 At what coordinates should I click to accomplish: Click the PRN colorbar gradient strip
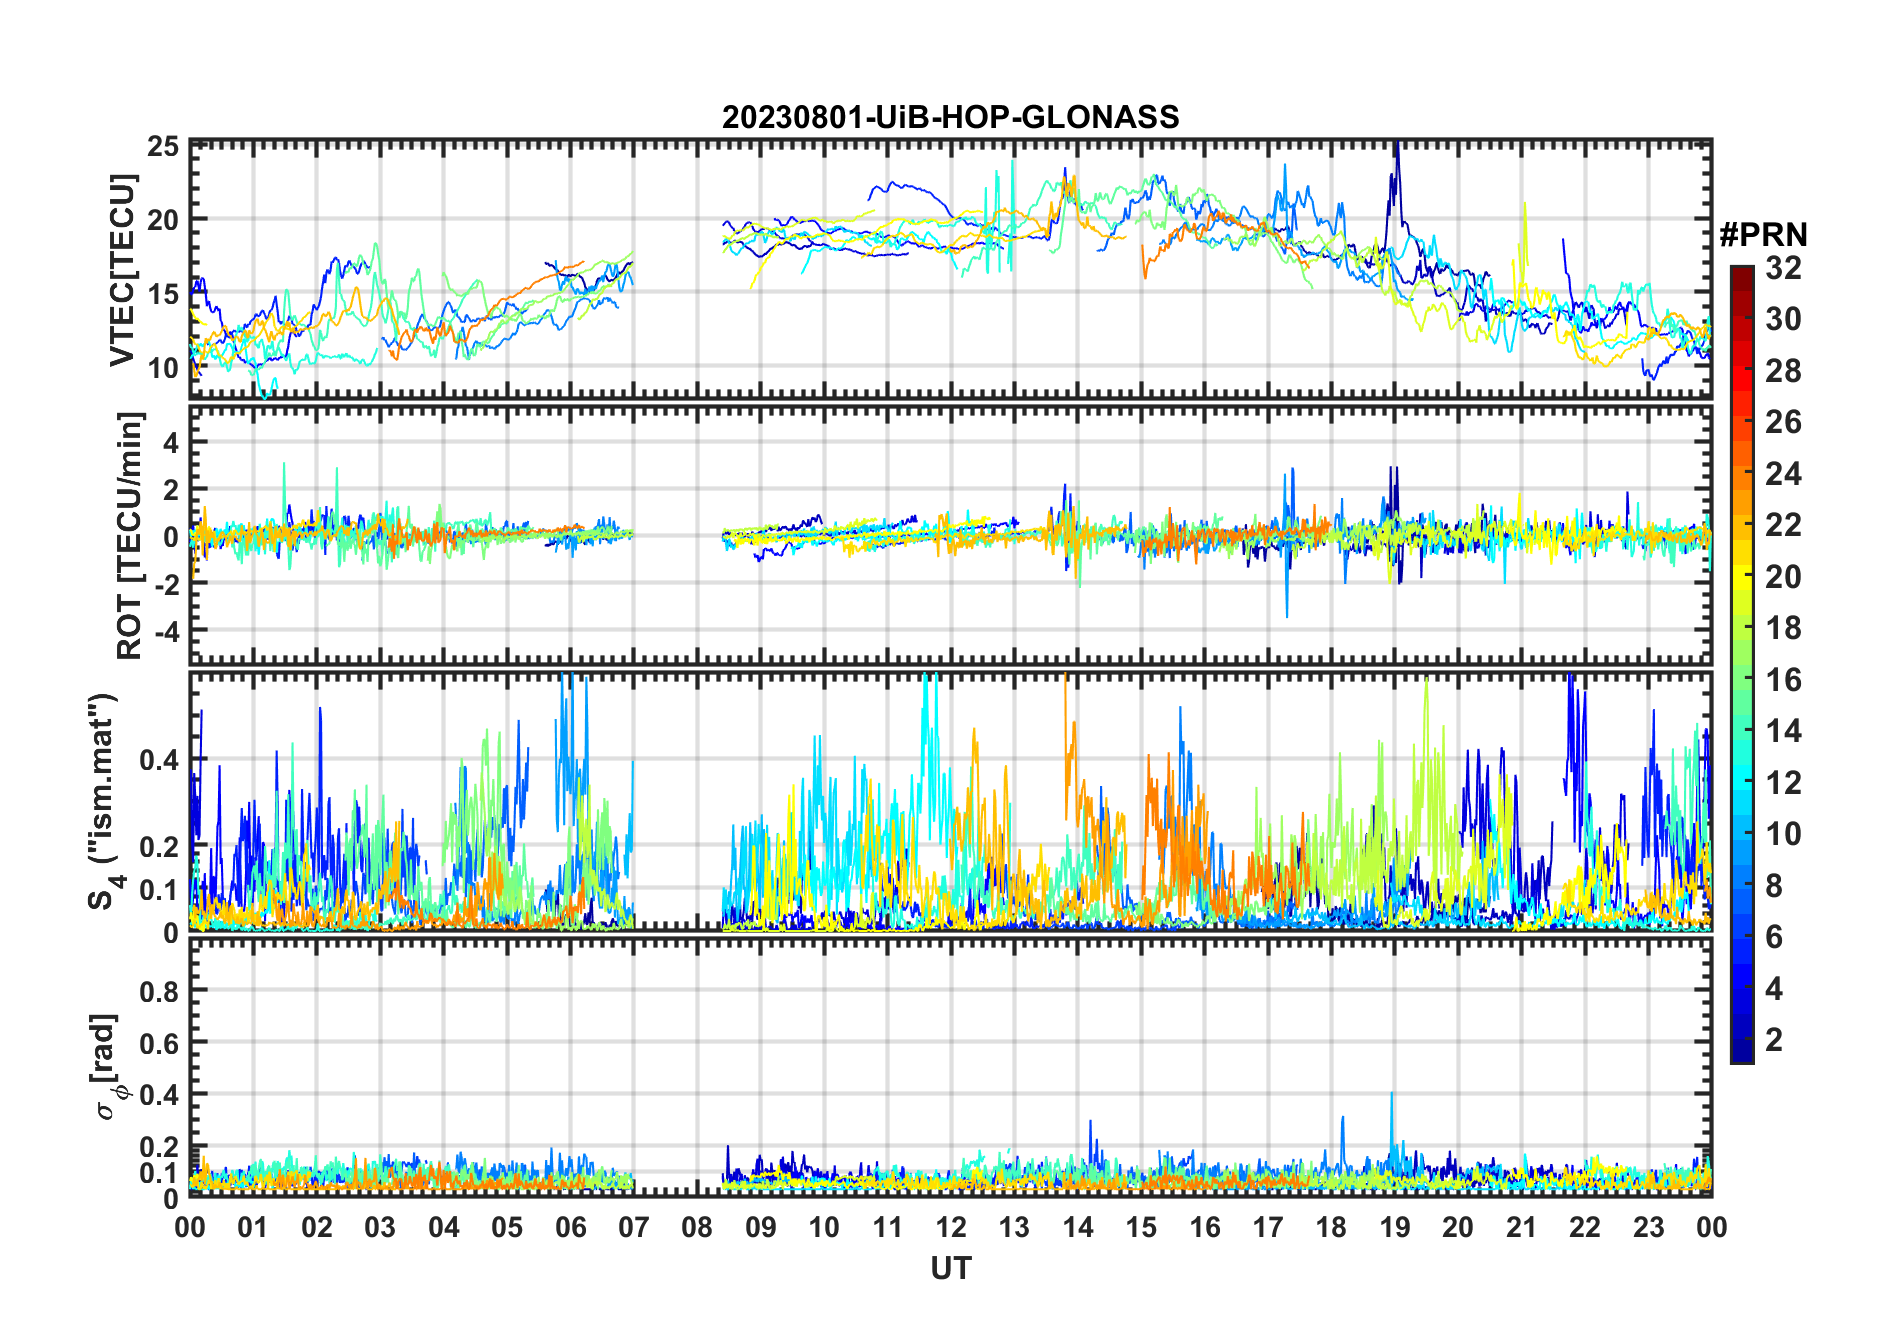(x=1742, y=664)
